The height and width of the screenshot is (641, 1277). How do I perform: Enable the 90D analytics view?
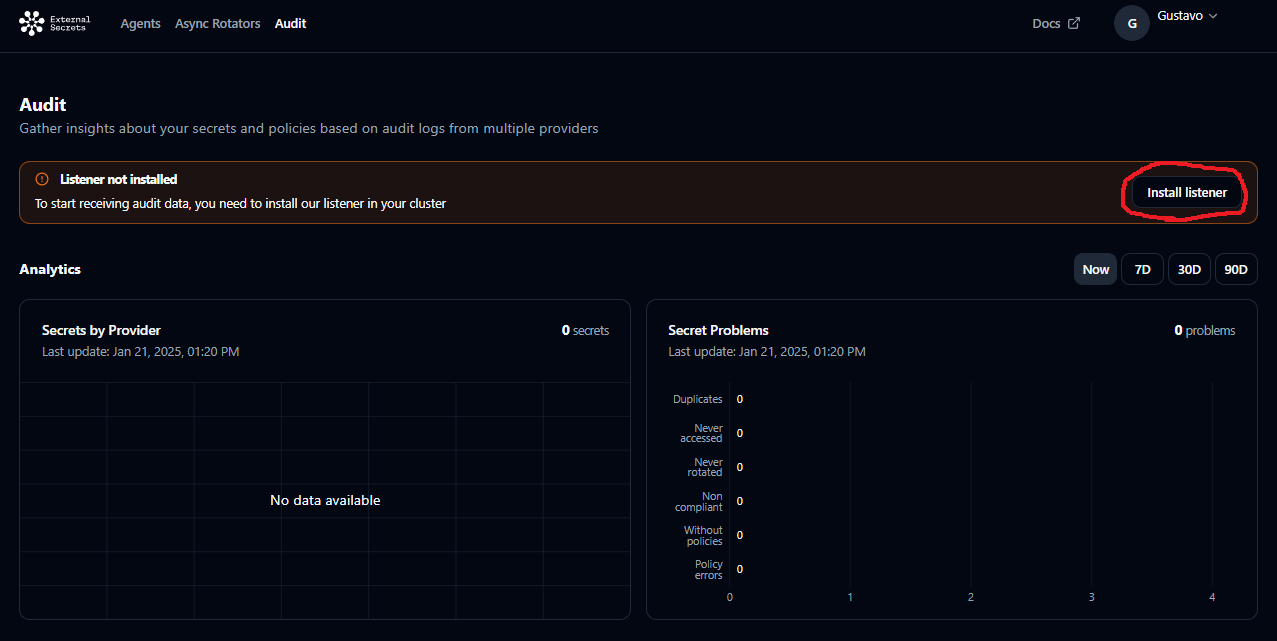pyautogui.click(x=1236, y=268)
